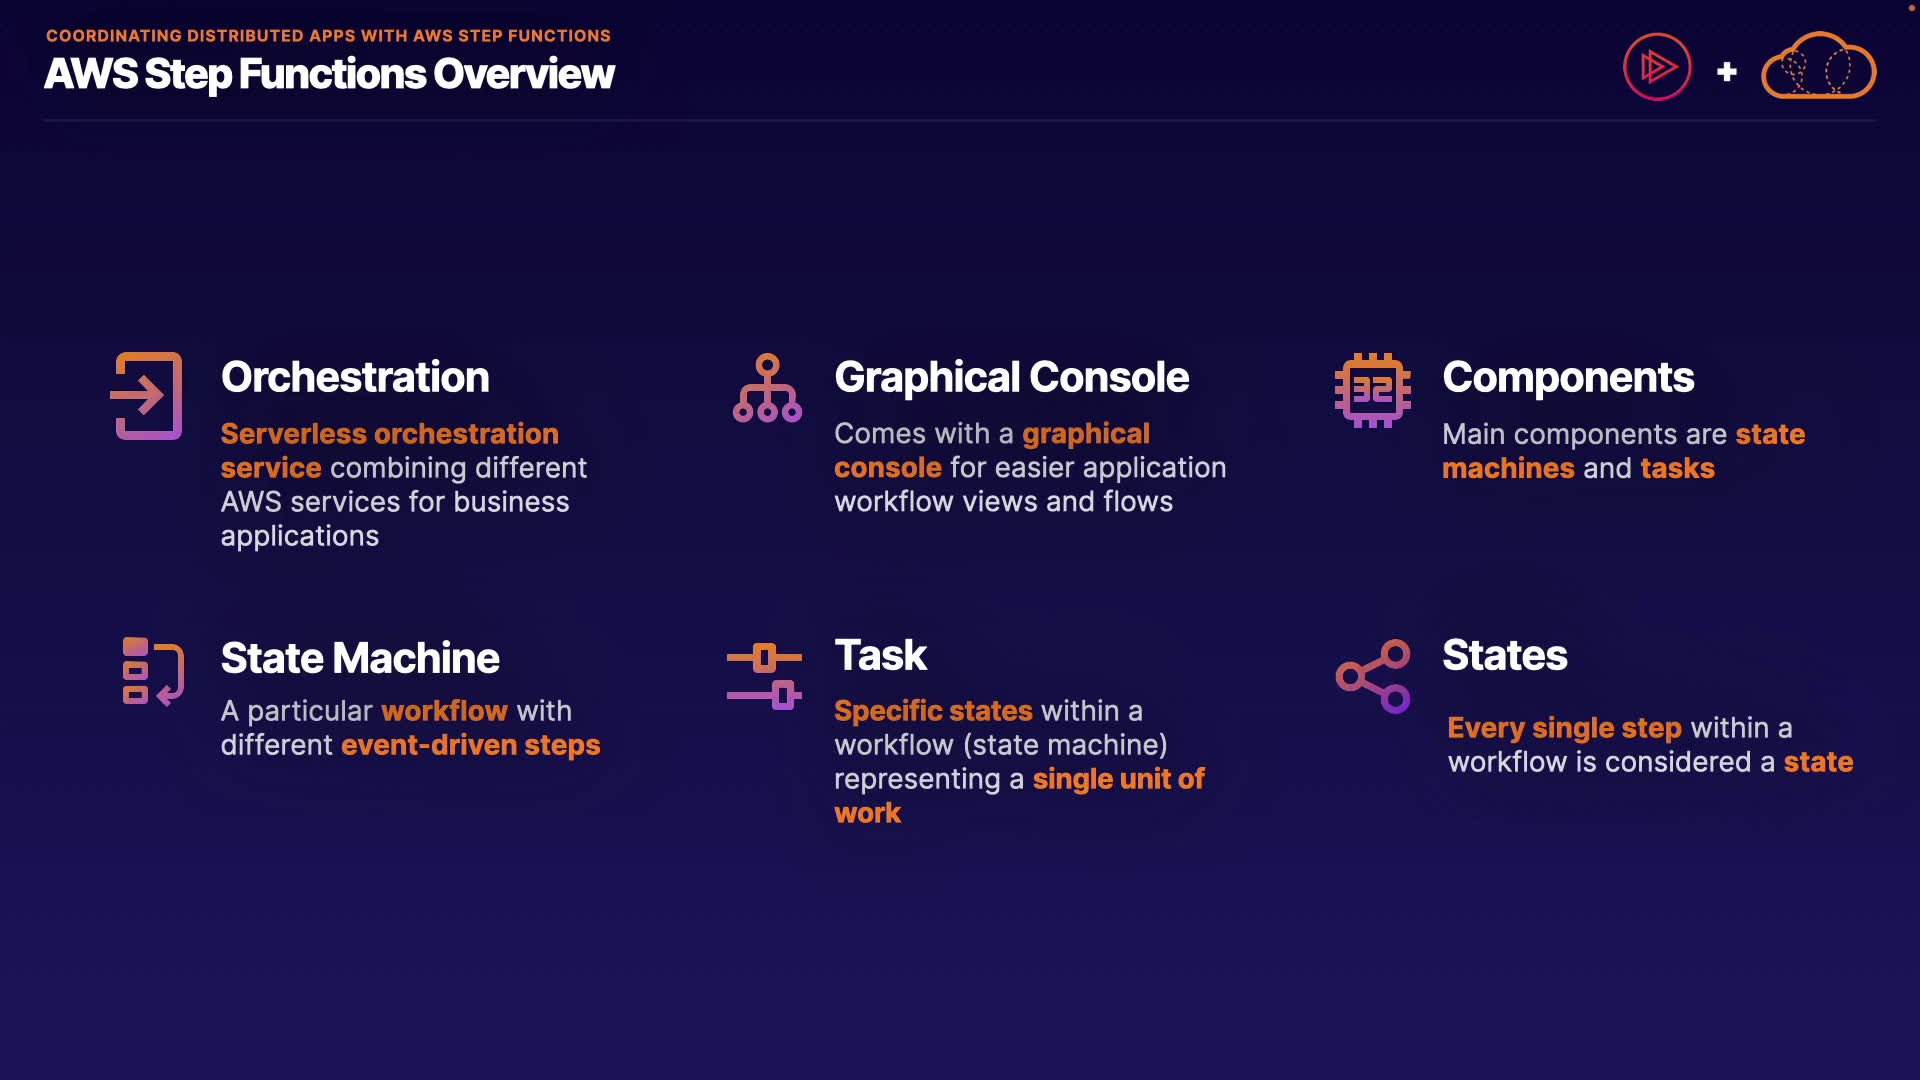Click the orange cloud logo

click(x=1818, y=67)
